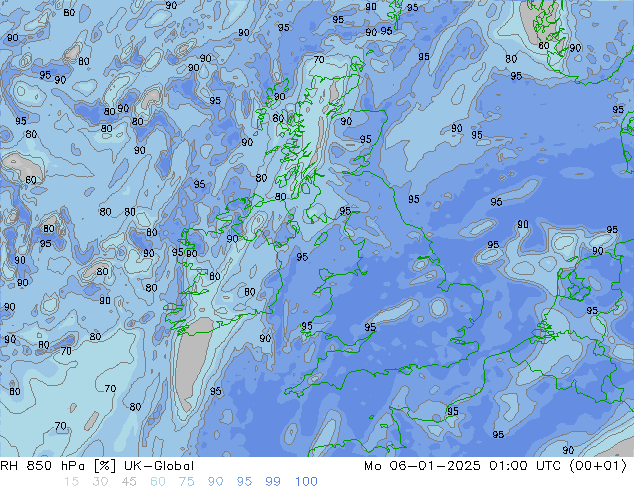Pick the legend value "99"
The height and width of the screenshot is (490, 634).
point(273,482)
